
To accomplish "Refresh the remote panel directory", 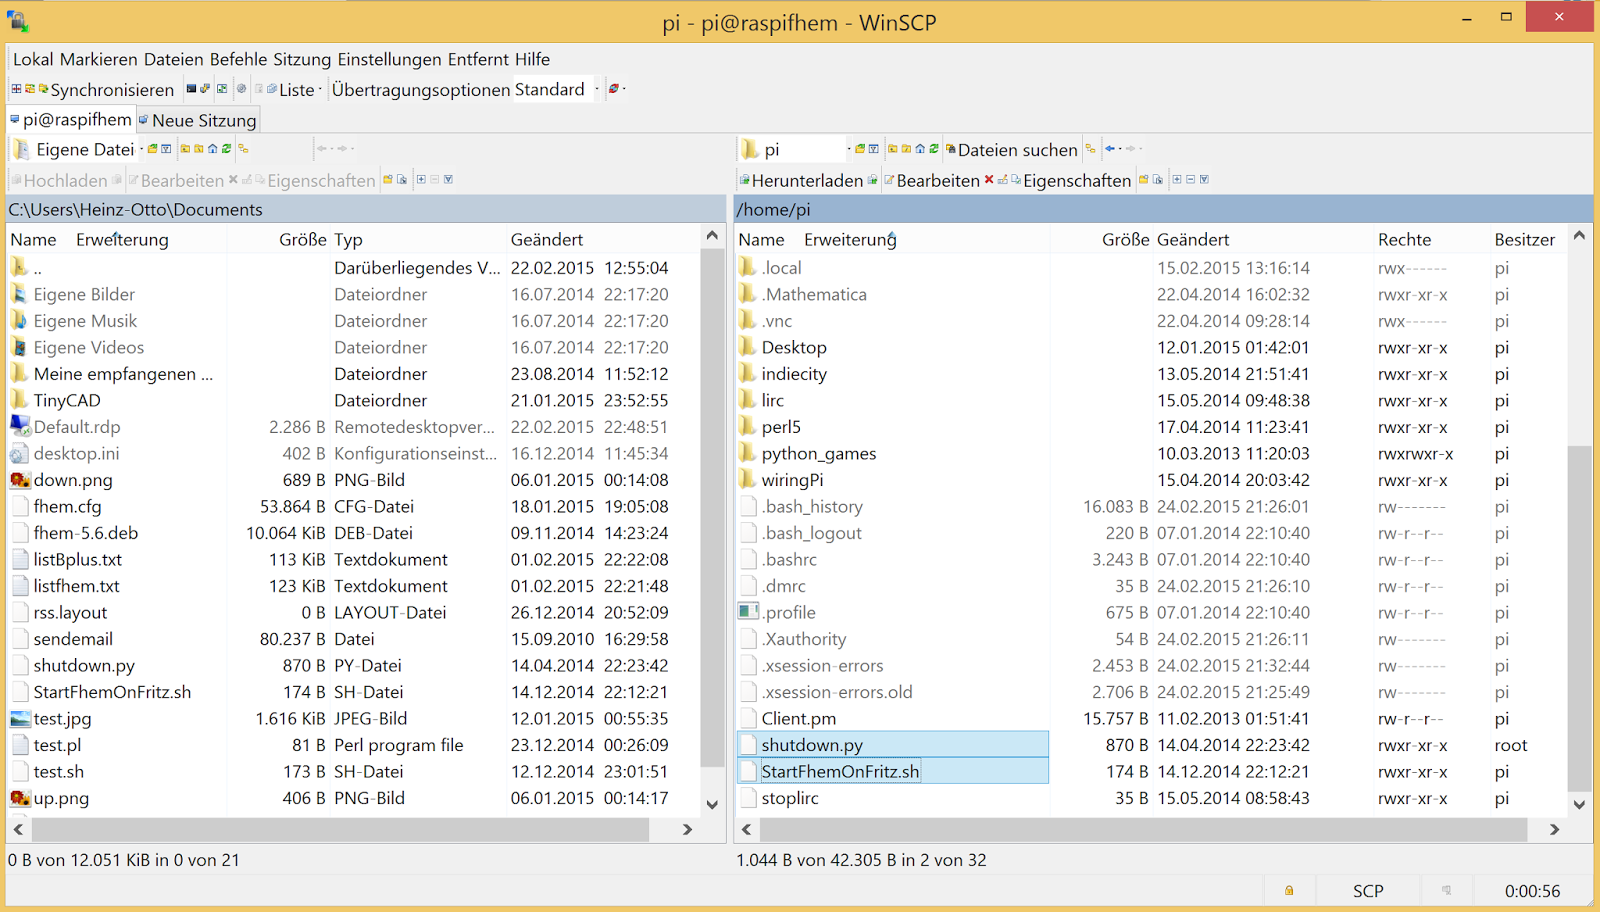I will 934,149.
